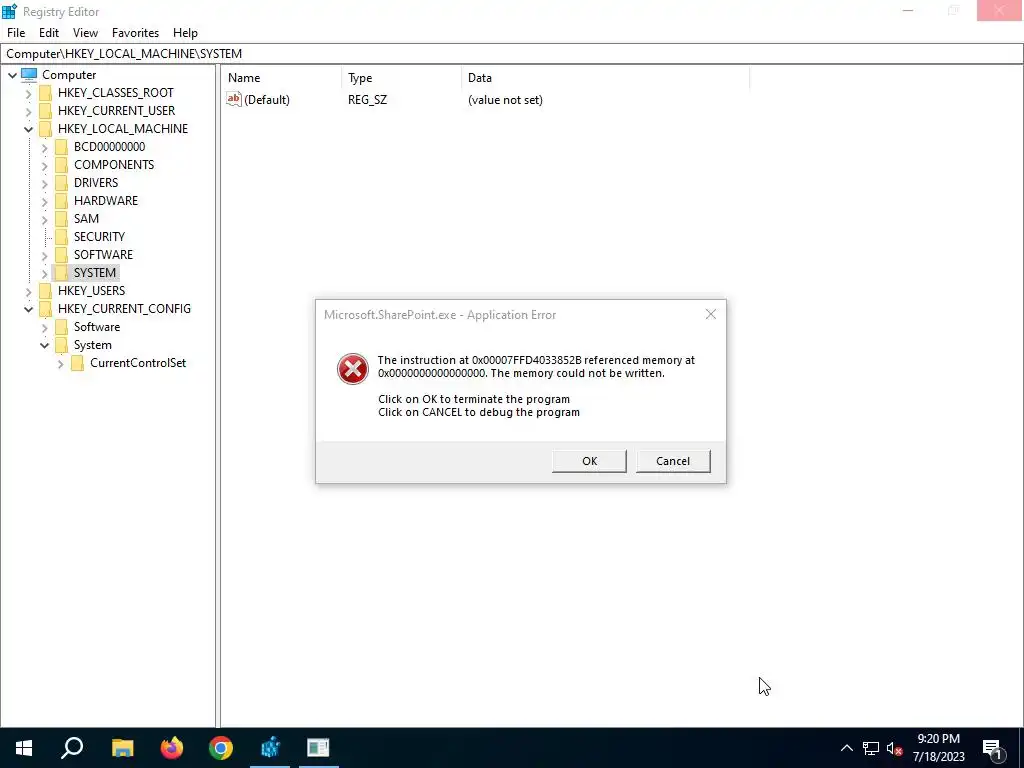1024x768 pixels.
Task: Click the registry path address bar
Action: 512,54
